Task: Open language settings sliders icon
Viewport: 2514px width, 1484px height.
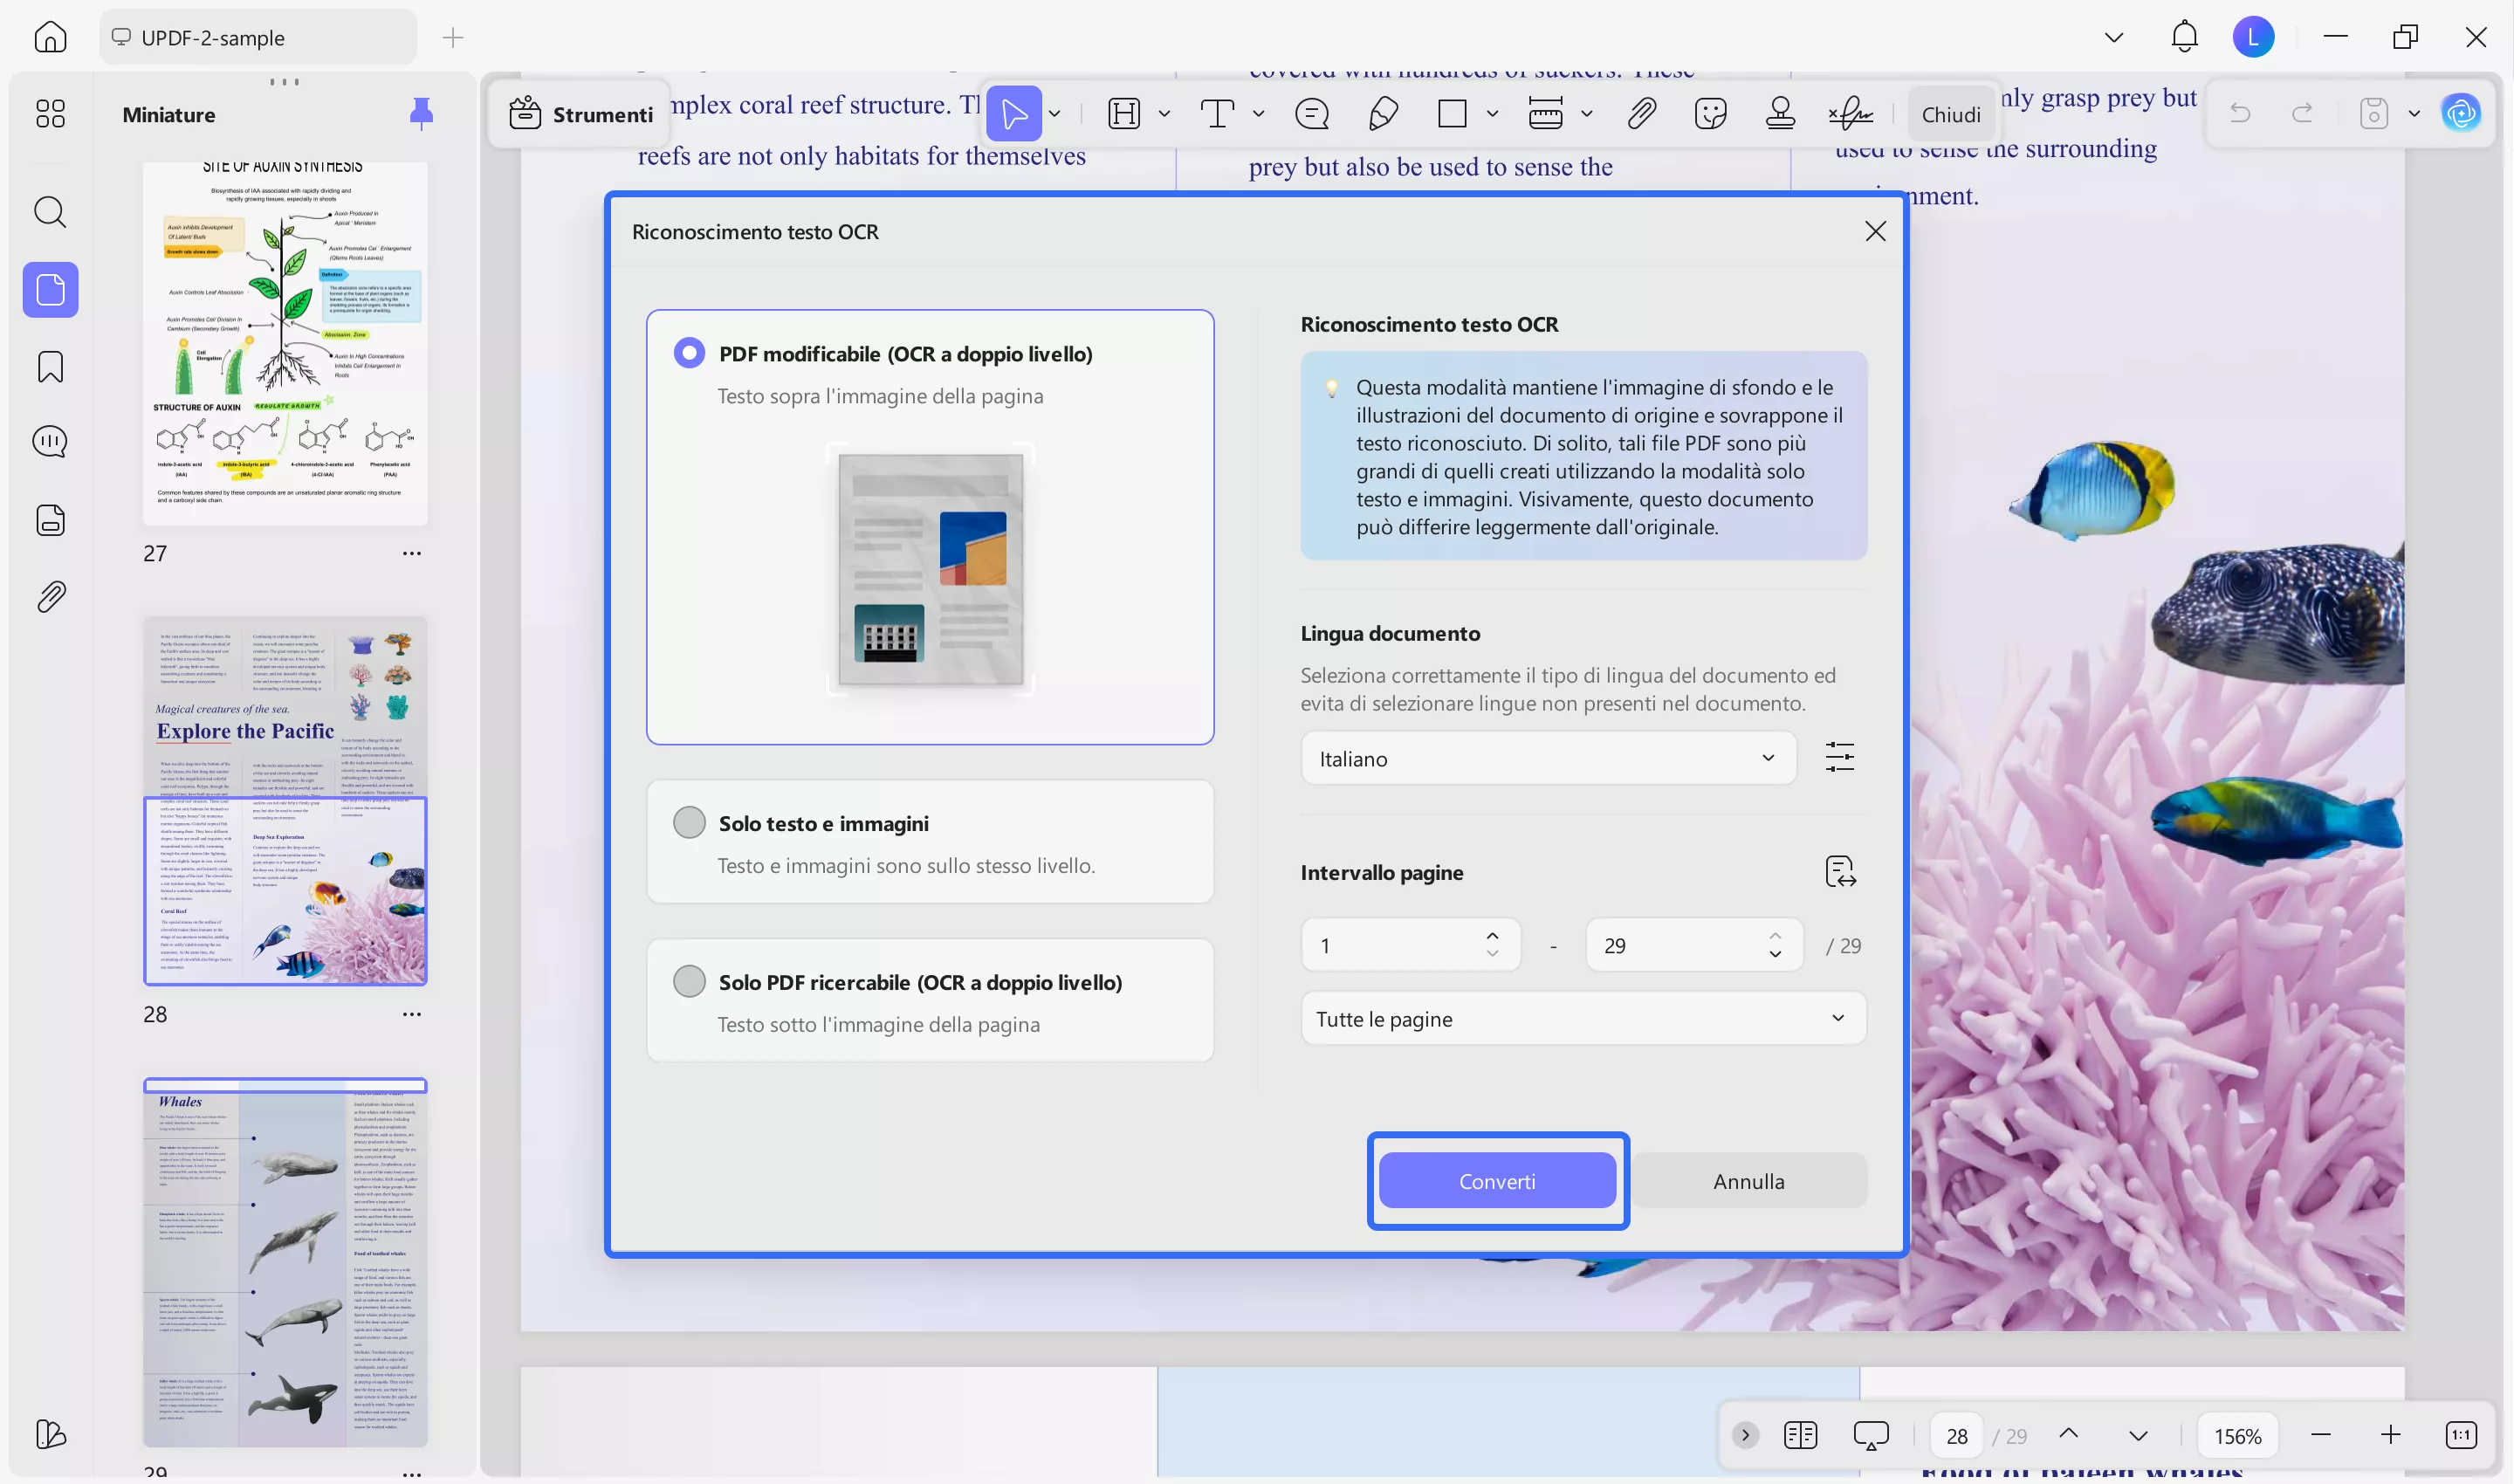Action: click(1839, 757)
